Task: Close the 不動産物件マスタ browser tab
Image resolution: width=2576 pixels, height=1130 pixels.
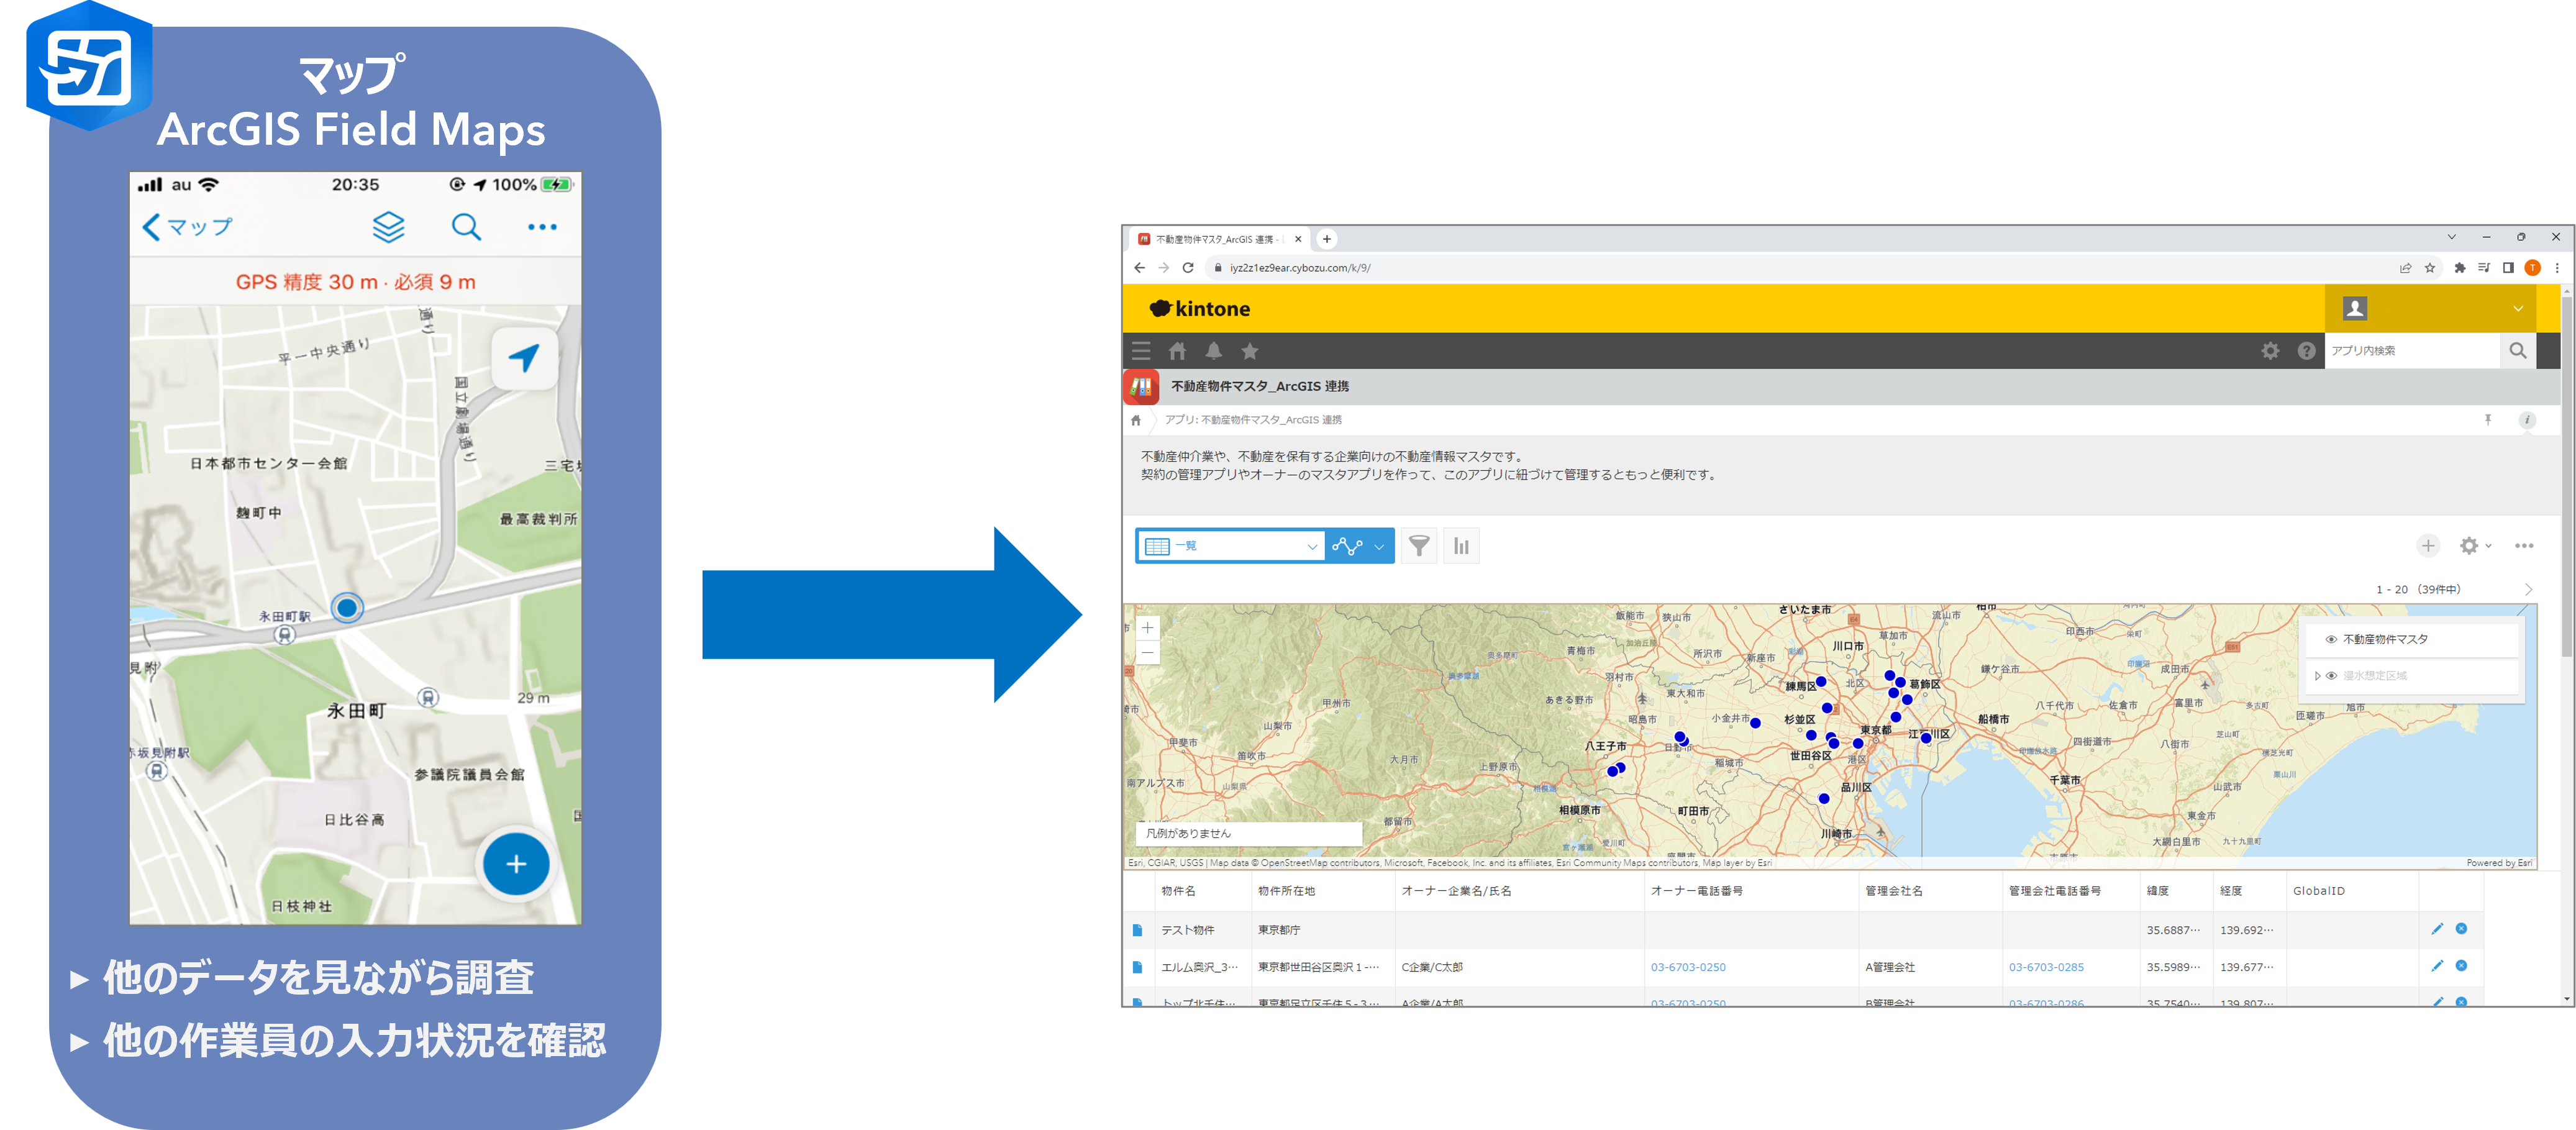Action: tap(1298, 239)
